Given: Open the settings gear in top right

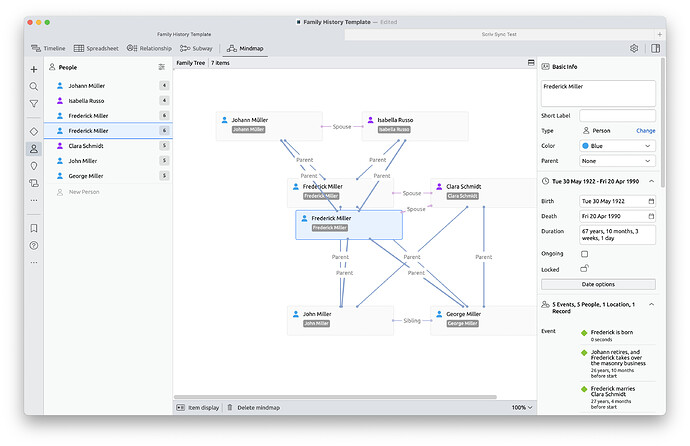Looking at the screenshot, I should pos(634,48).
